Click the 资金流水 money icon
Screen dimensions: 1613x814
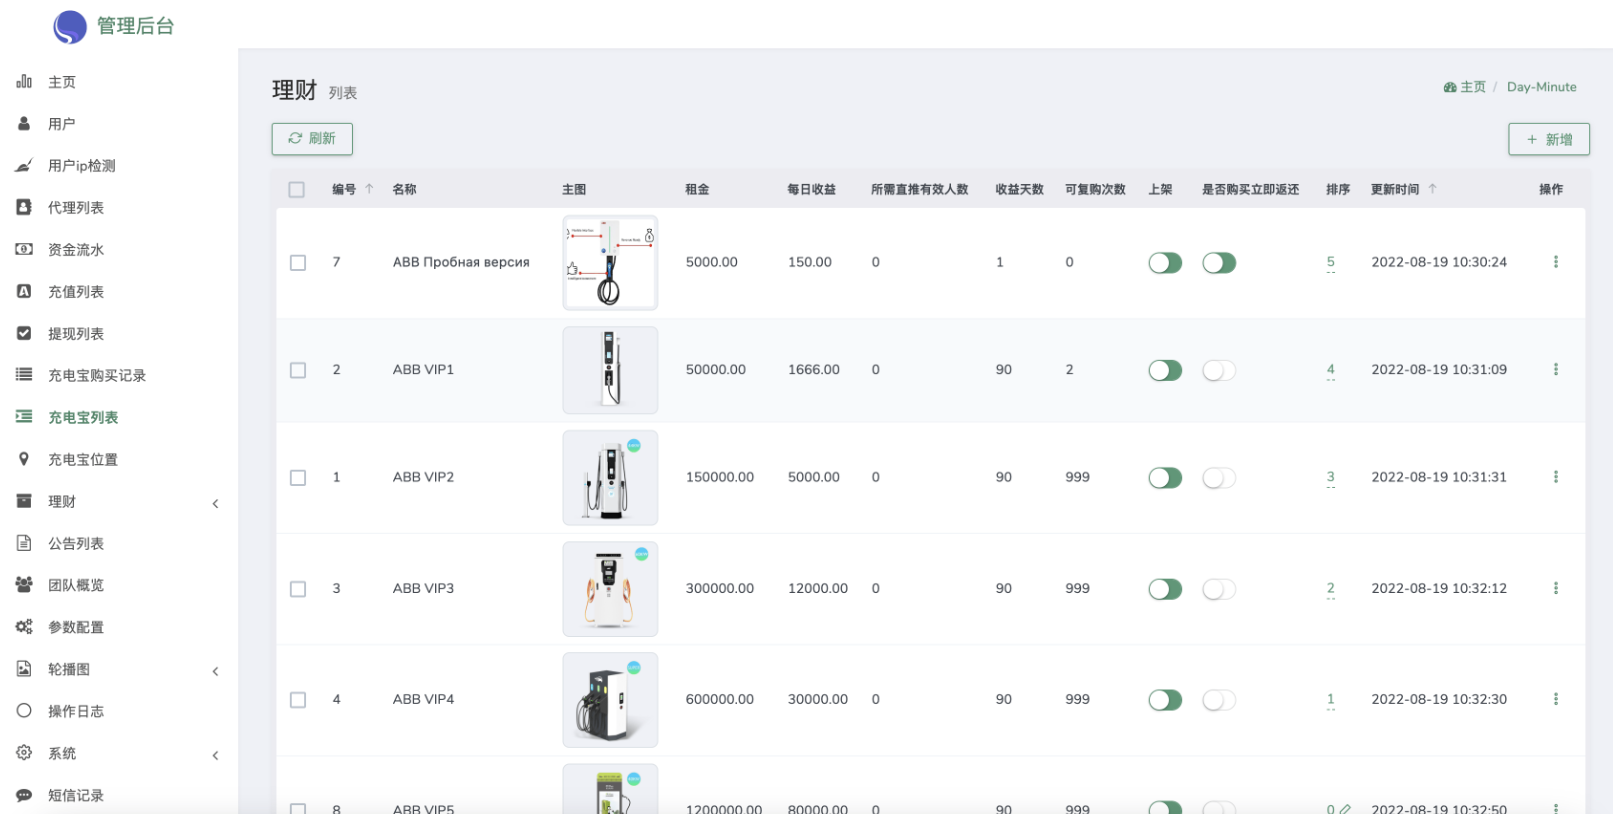click(24, 249)
